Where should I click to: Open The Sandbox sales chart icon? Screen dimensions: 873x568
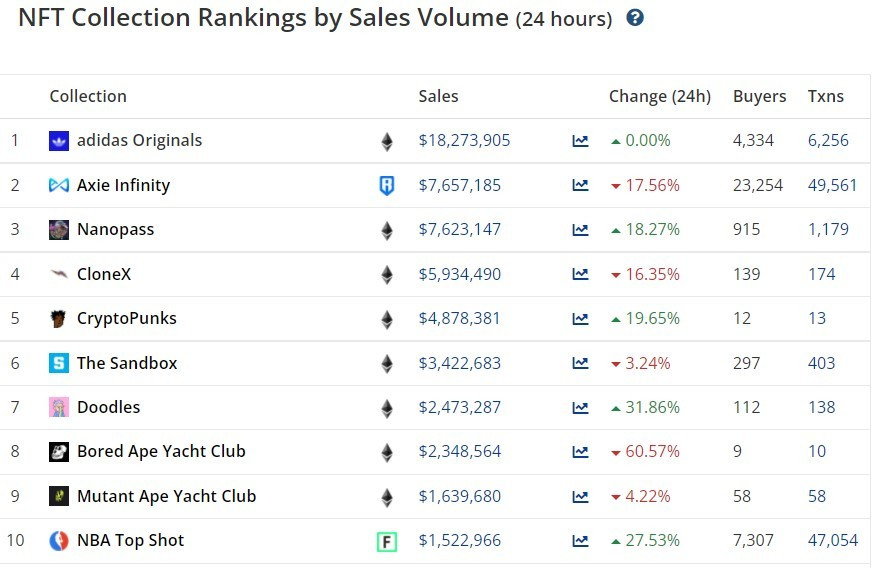[580, 364]
